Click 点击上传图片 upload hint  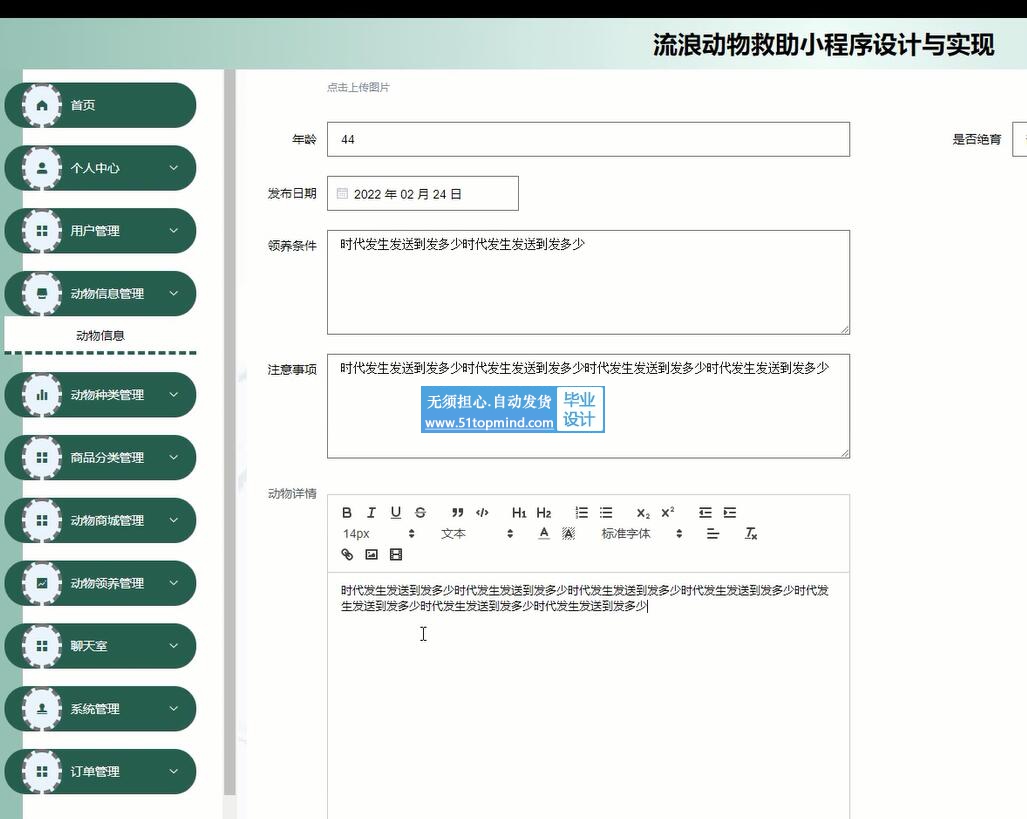pos(358,87)
